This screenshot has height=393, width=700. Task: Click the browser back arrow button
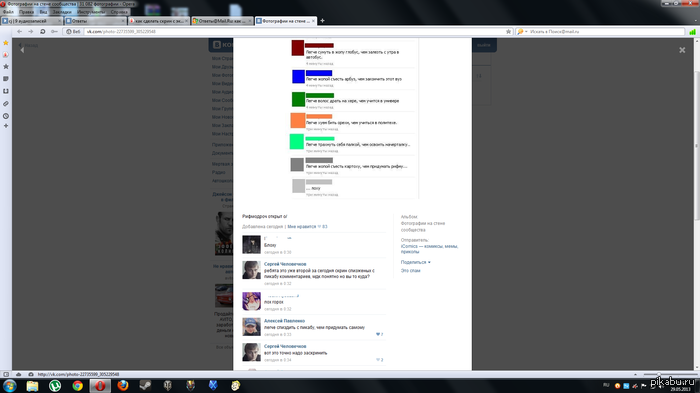pyautogui.click(x=19, y=32)
